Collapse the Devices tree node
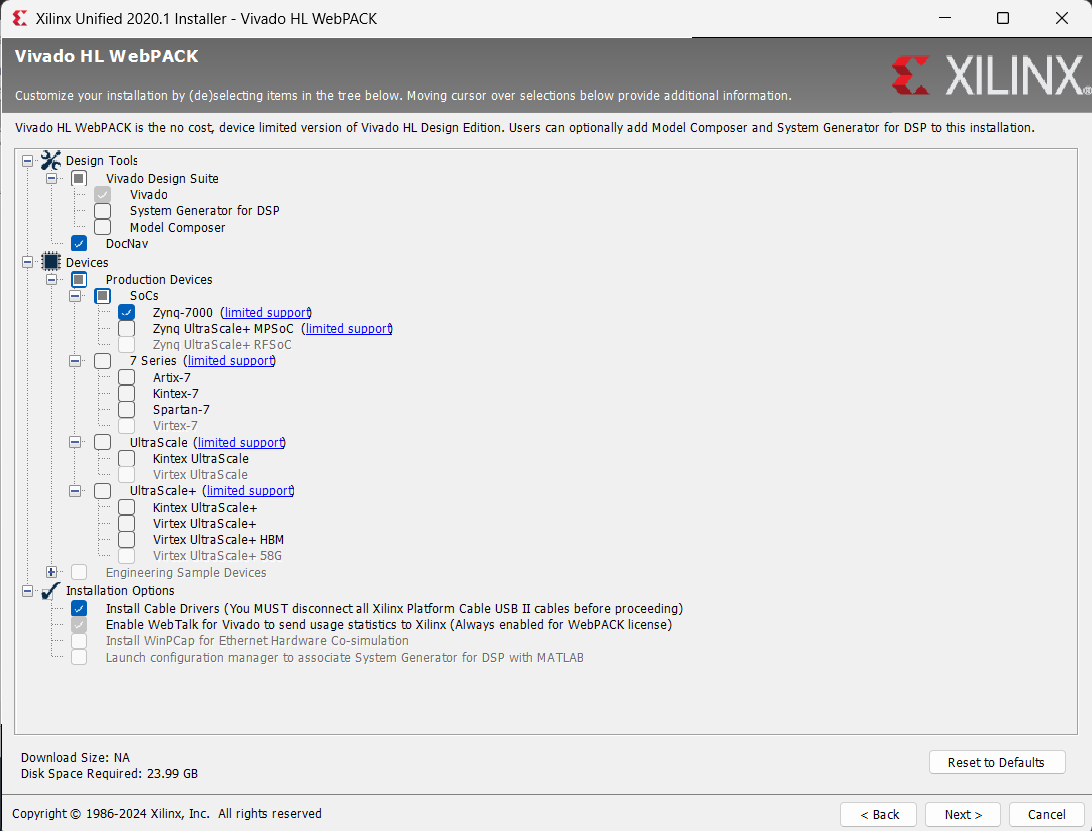This screenshot has height=831, width=1092. 27,263
